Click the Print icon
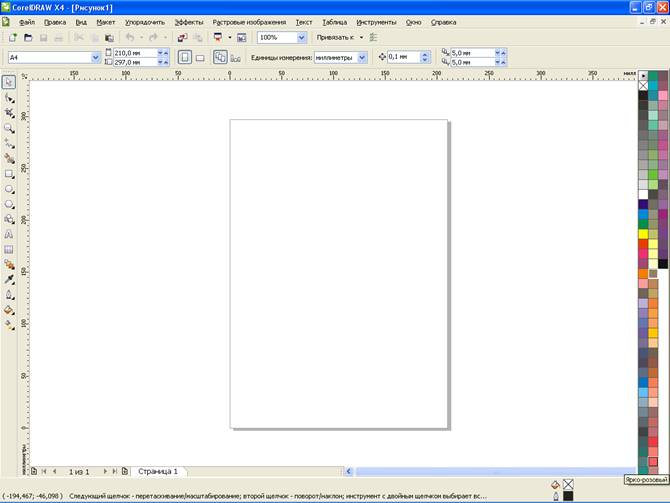This screenshot has width=670, height=503. coord(59,38)
